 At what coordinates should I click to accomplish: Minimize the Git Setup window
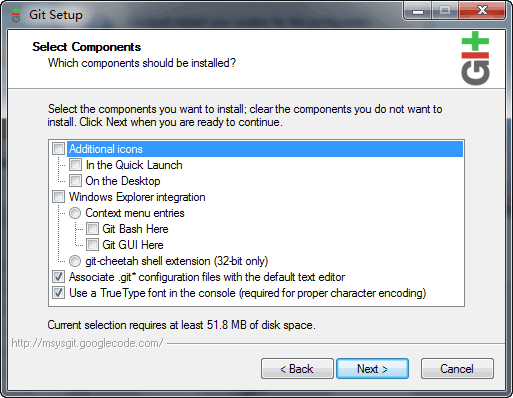tap(418, 11)
